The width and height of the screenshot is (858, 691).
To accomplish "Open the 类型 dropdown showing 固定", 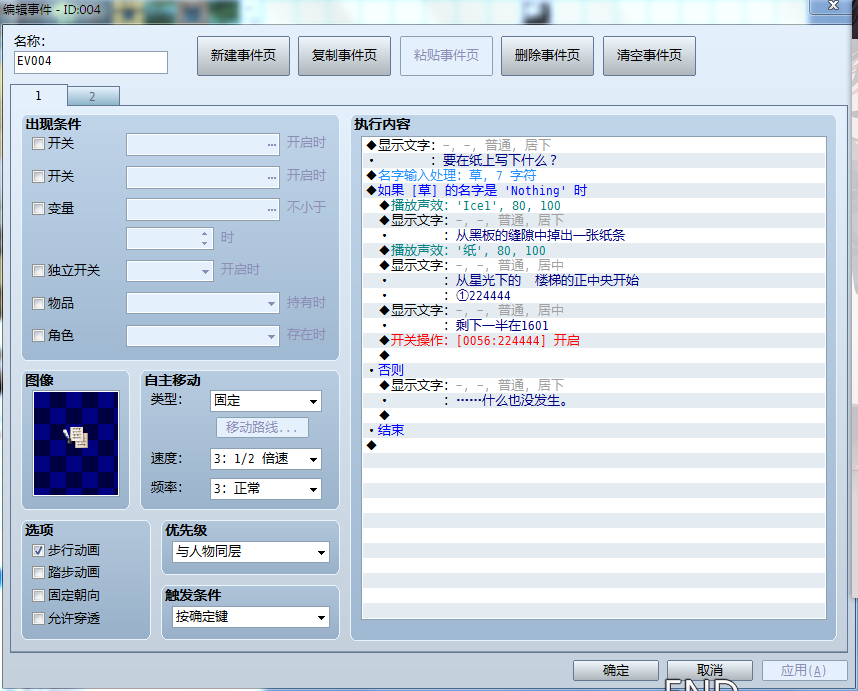I will click(x=266, y=401).
